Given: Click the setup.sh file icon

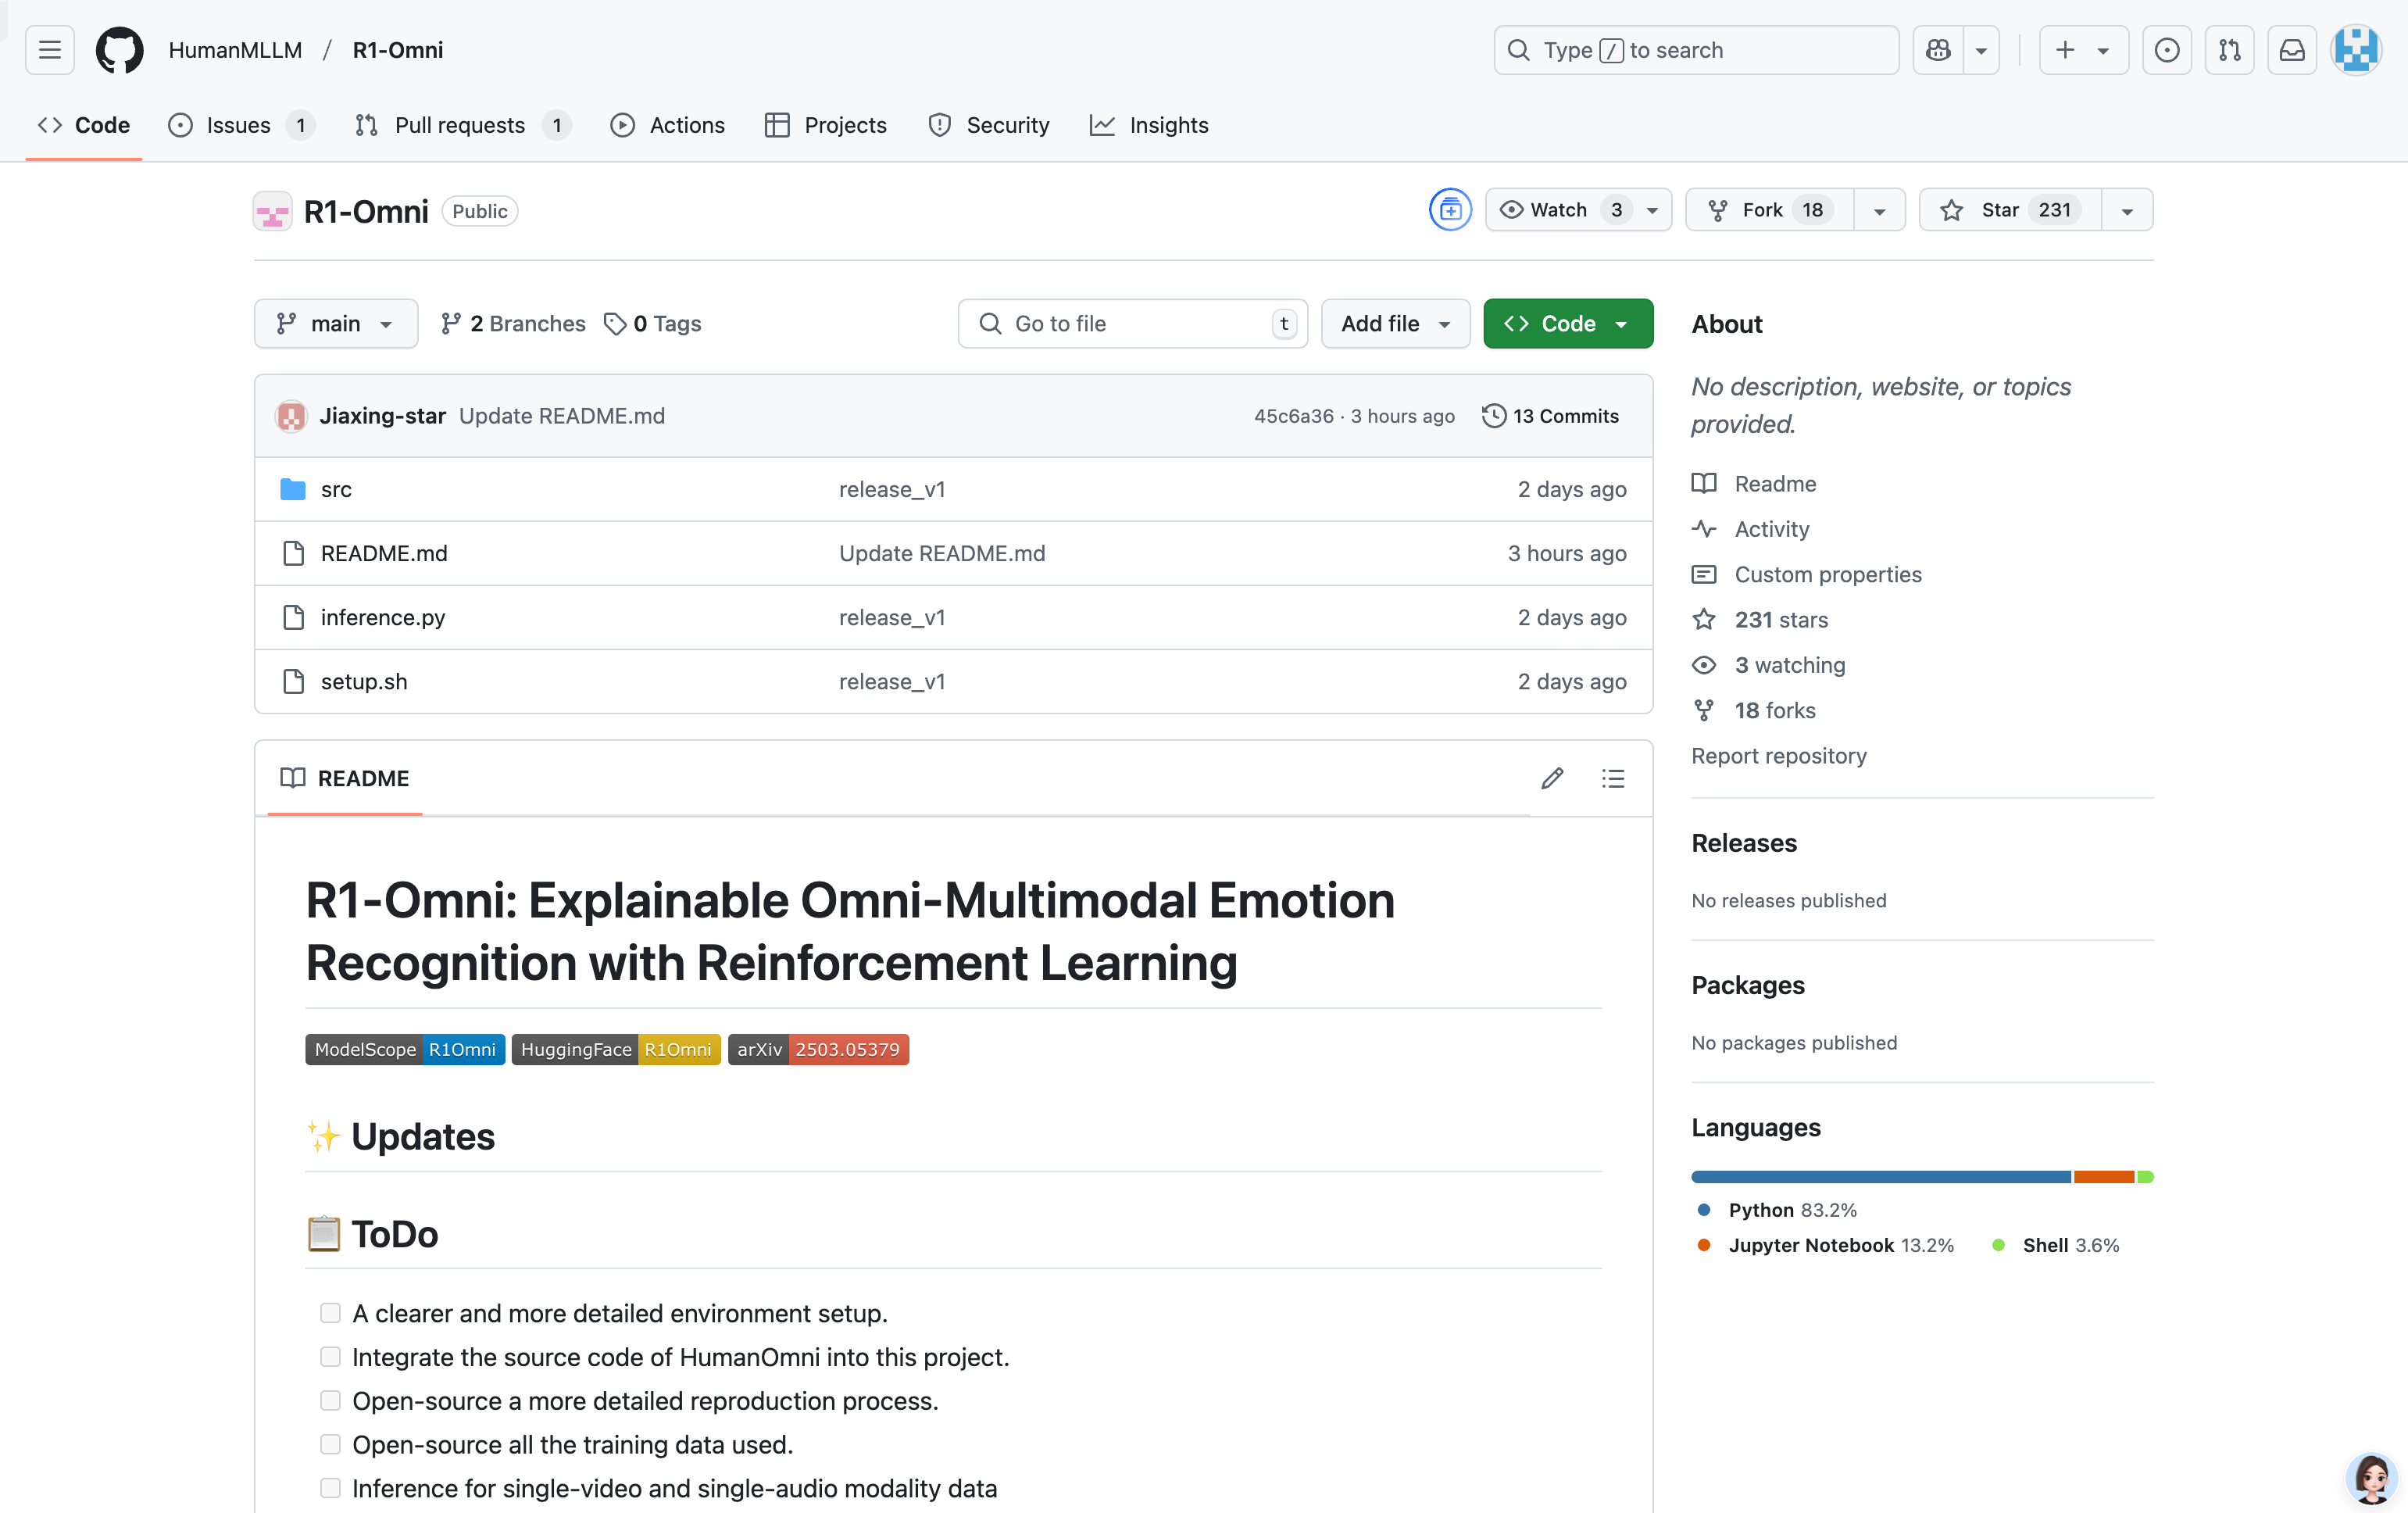Looking at the screenshot, I should pos(293,681).
